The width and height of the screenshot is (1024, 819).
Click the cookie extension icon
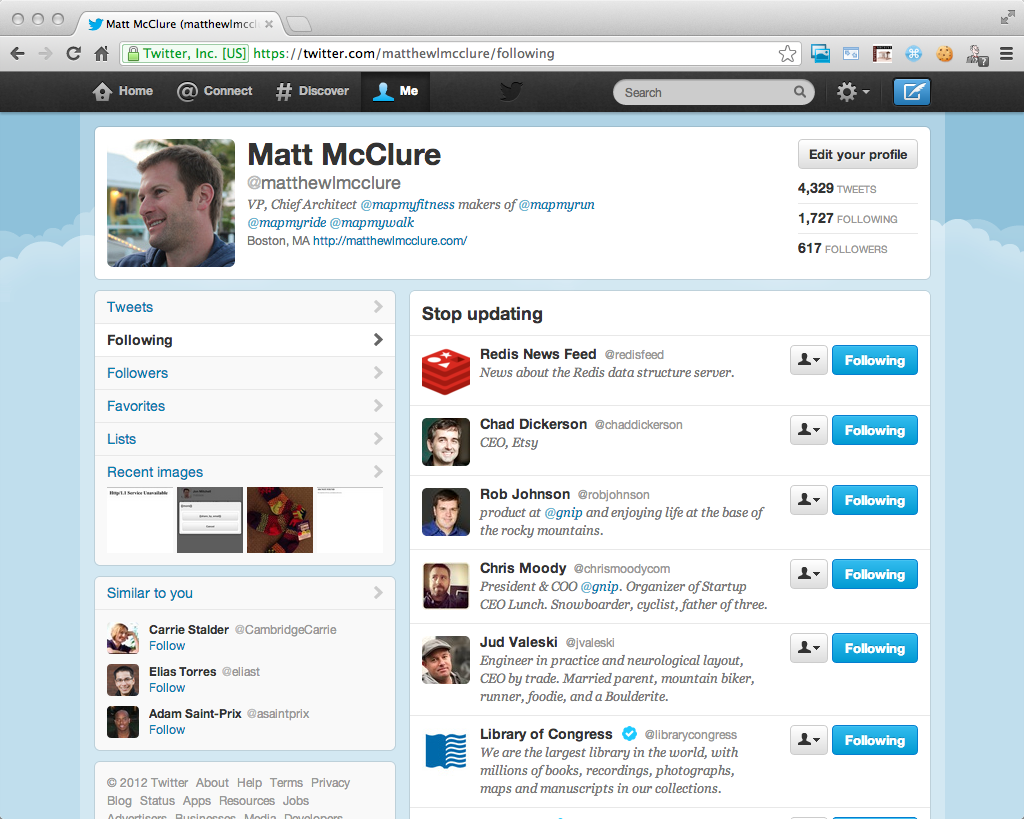[x=944, y=54]
